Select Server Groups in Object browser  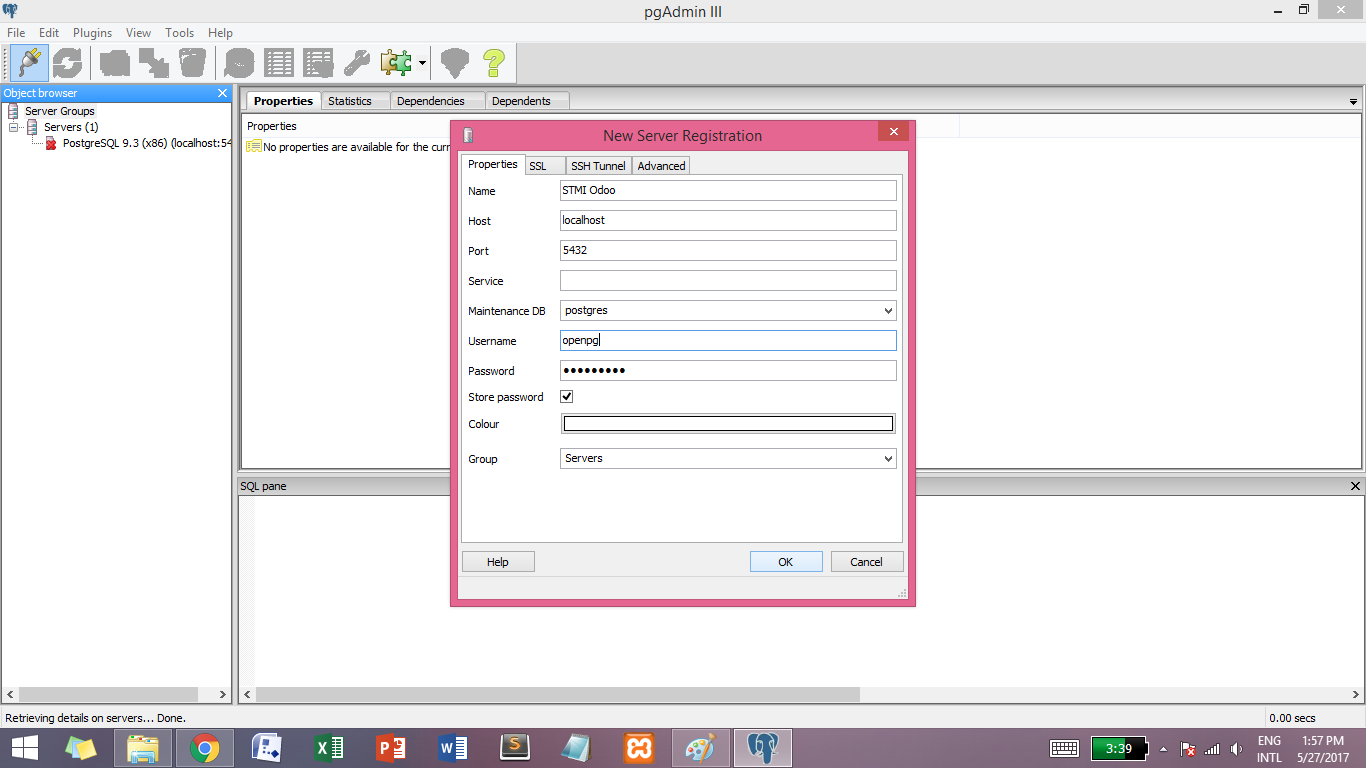coord(60,111)
